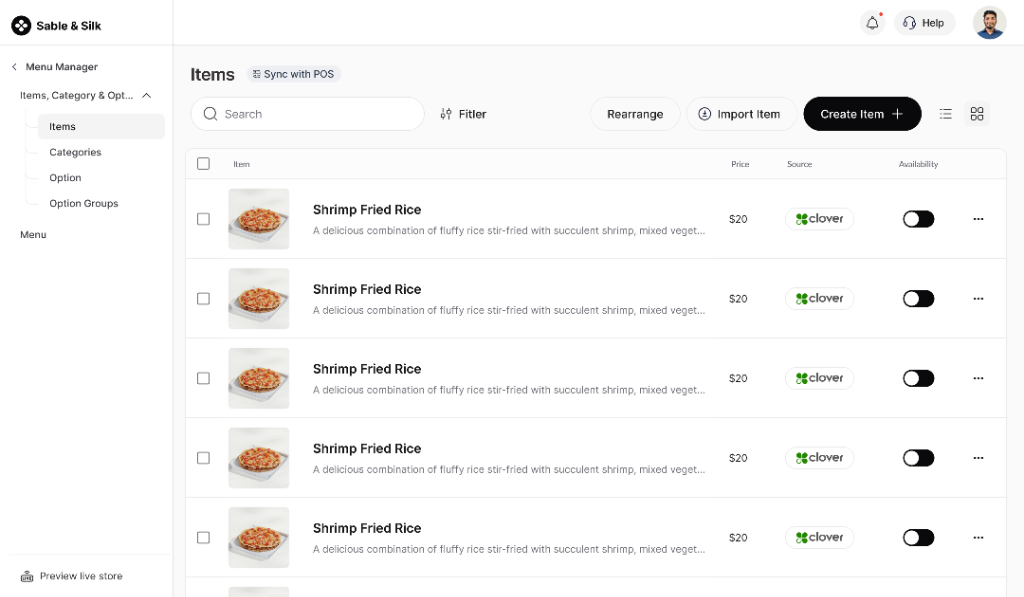This screenshot has height=597, width=1024.
Task: Open more options for fifth Shrimp Fried Rice
Action: tap(978, 538)
